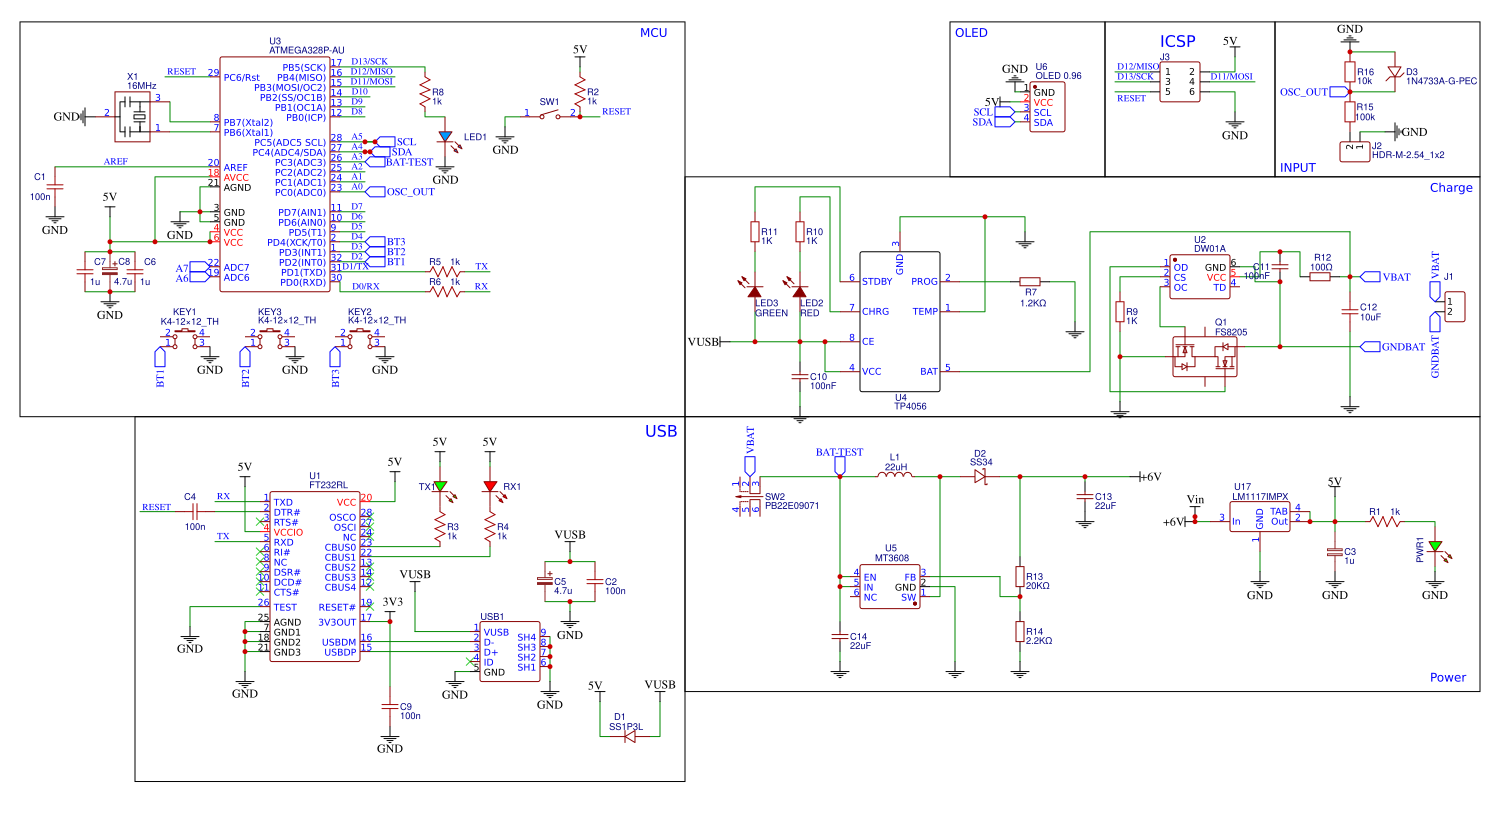This screenshot has width=1500, height=827.
Task: Click the AREF net label
Action: pos(116,162)
